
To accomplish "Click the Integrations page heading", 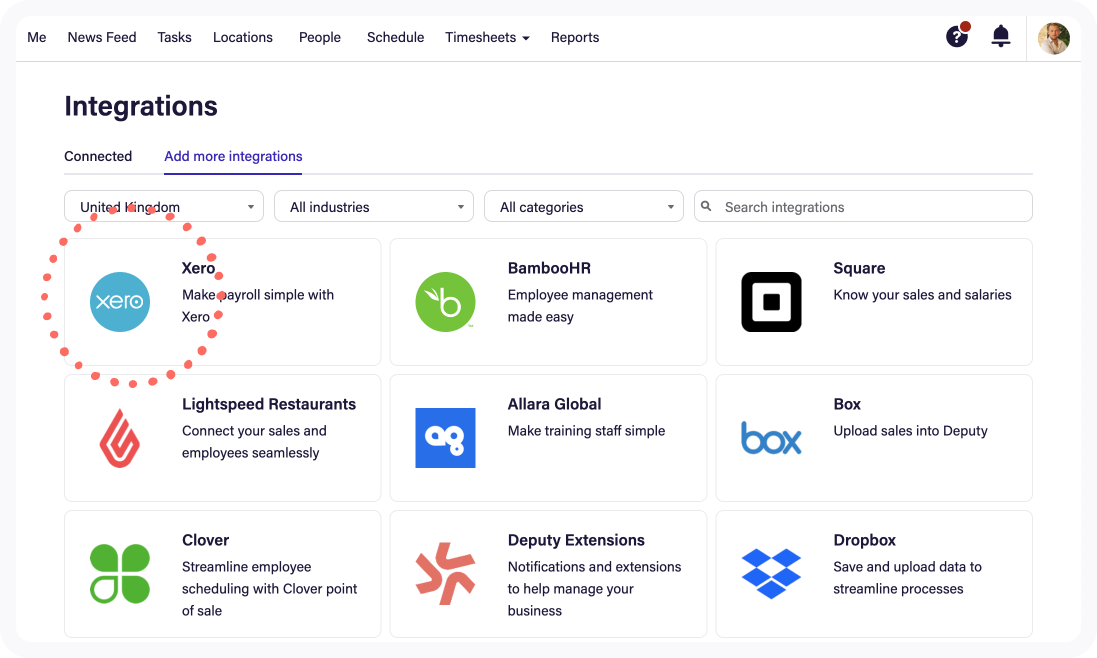I will [141, 106].
